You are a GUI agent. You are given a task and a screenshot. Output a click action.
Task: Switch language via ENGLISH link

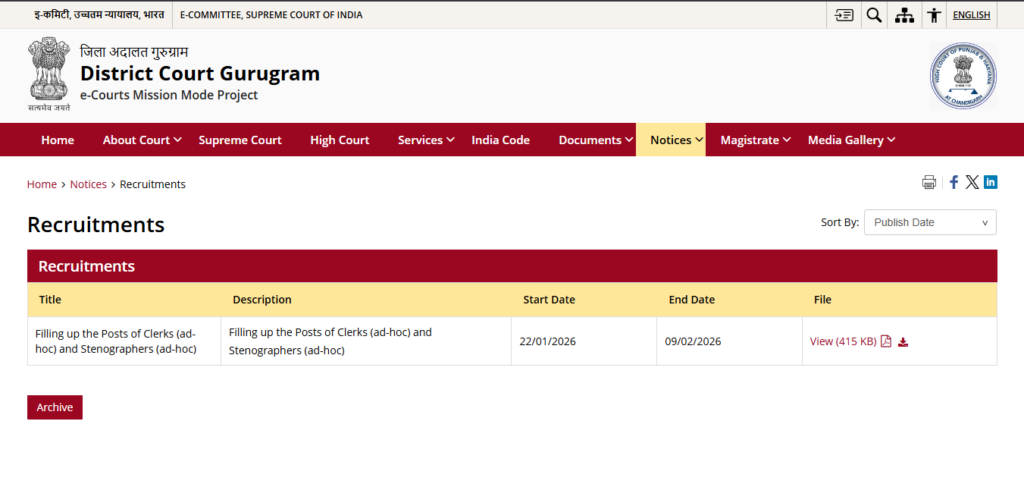pos(971,15)
